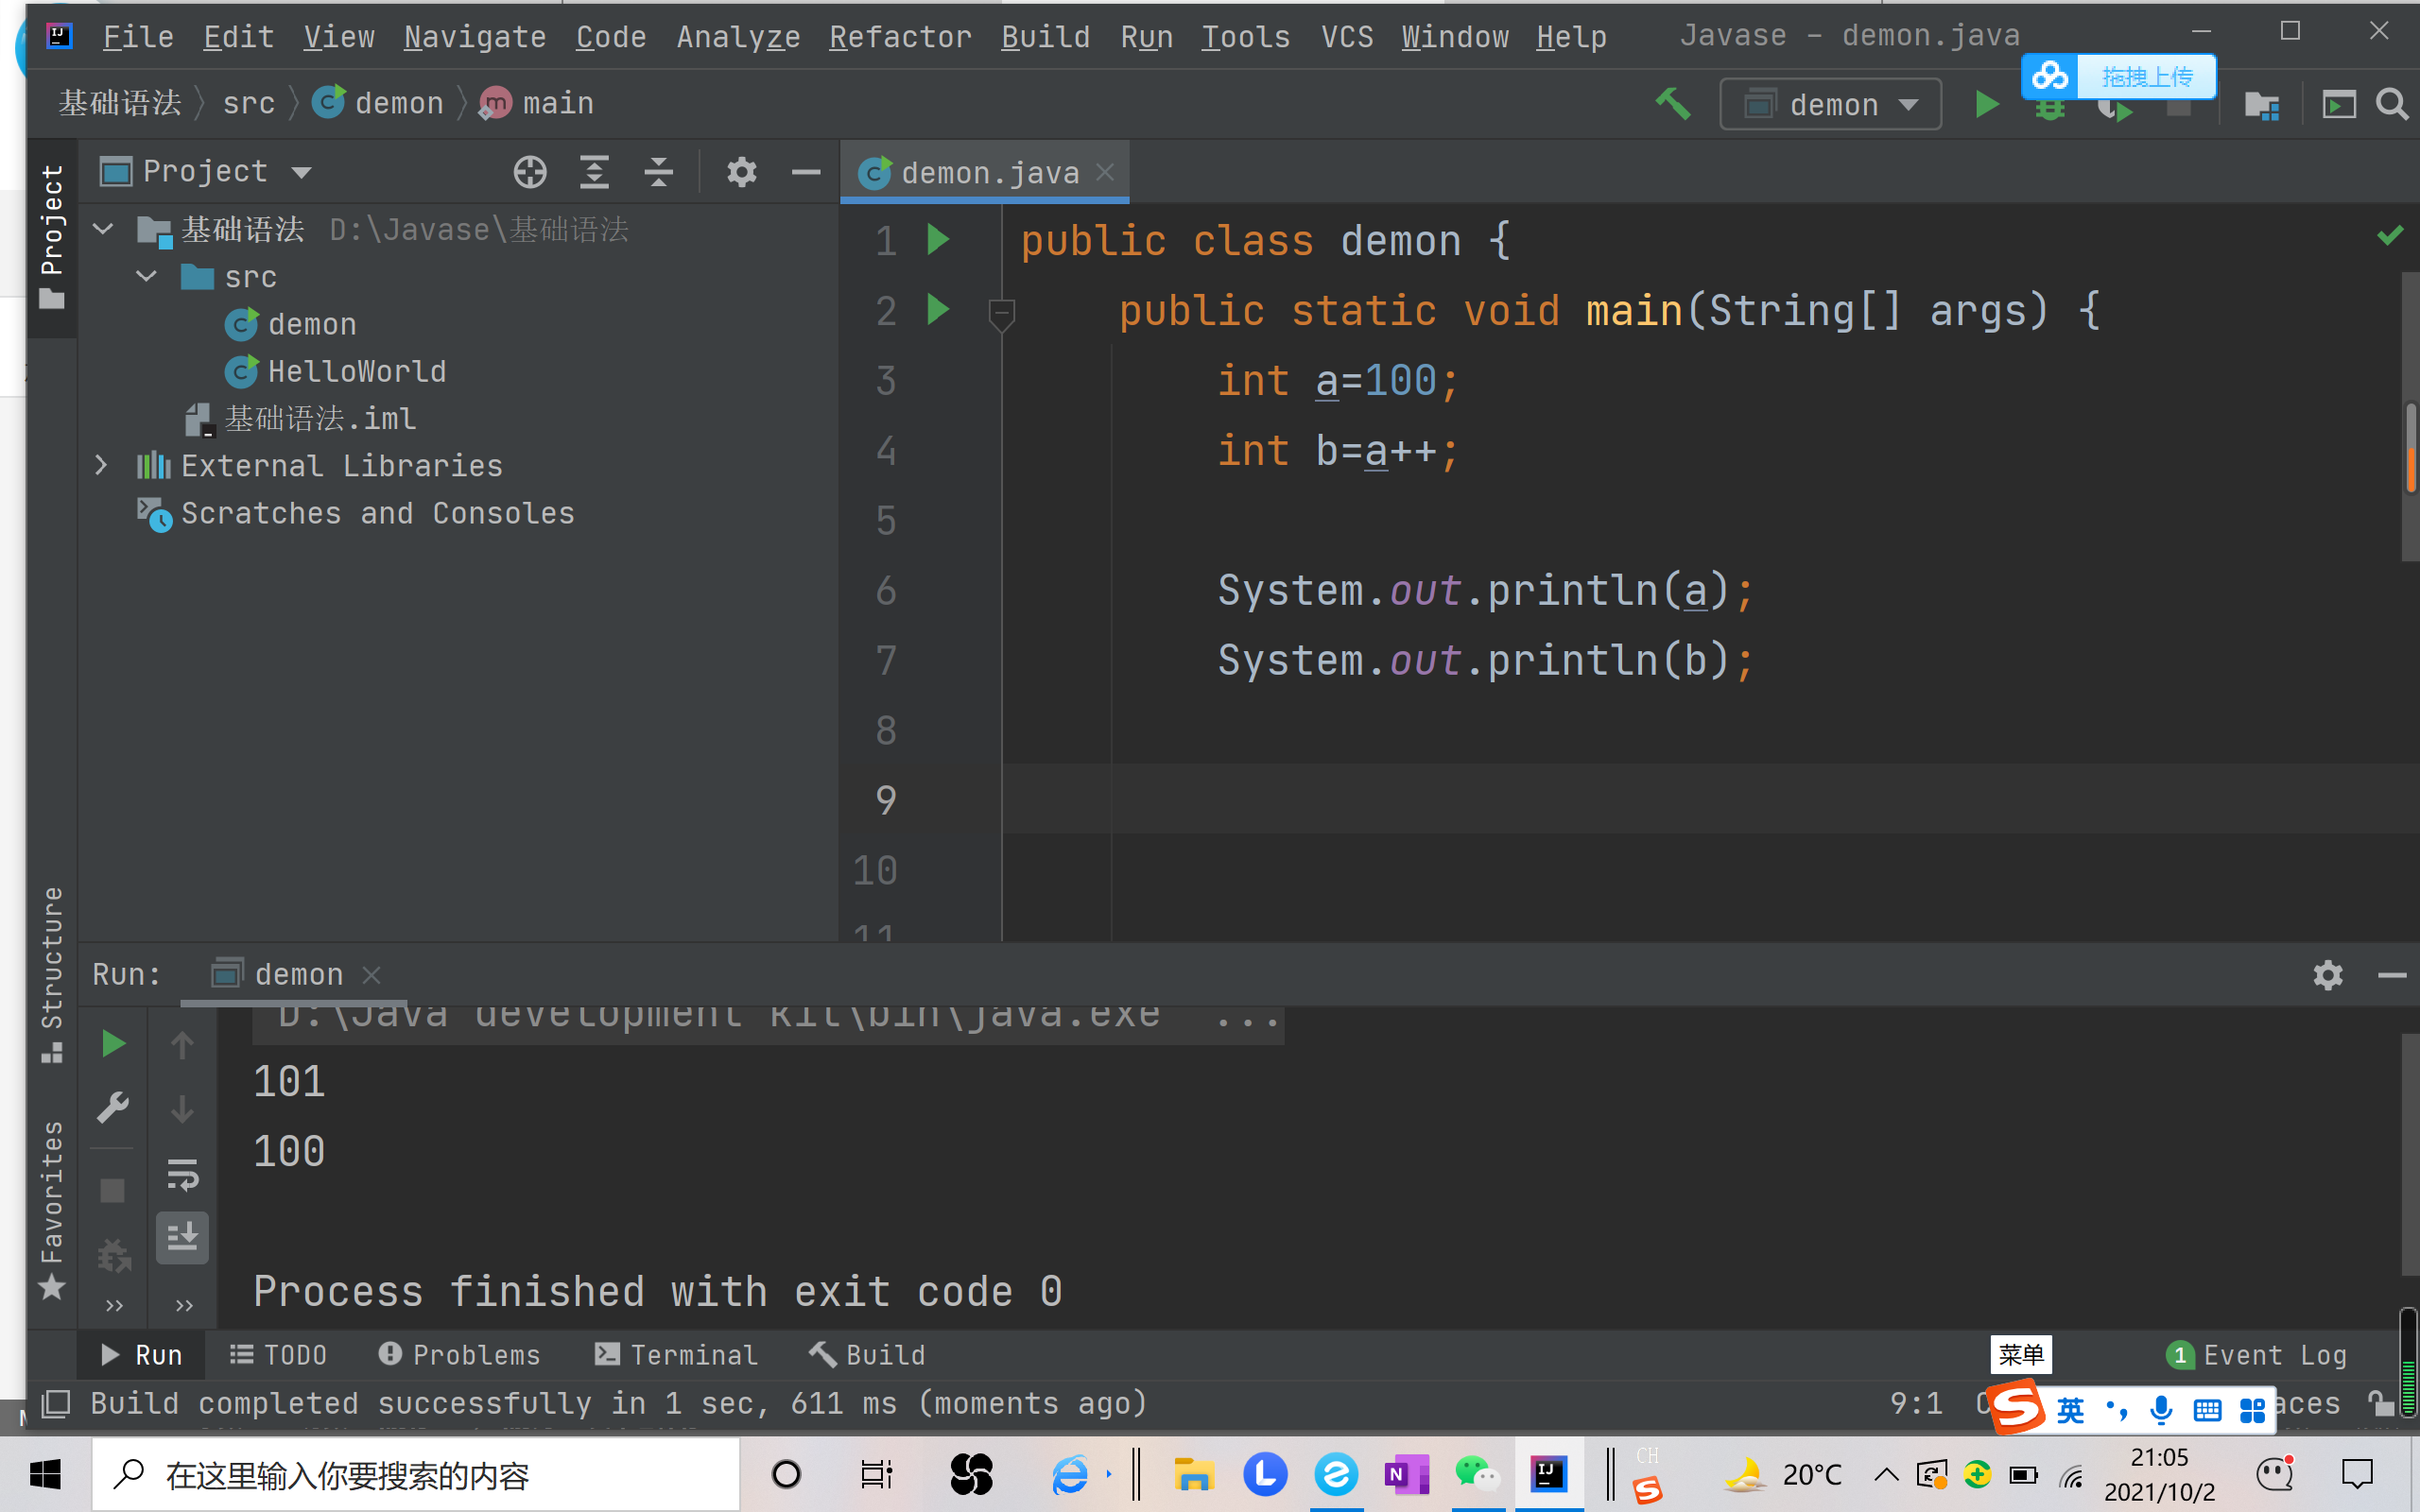Click the Search Everywhere magnifier icon
Screen dimensions: 2420x1512
point(2391,104)
